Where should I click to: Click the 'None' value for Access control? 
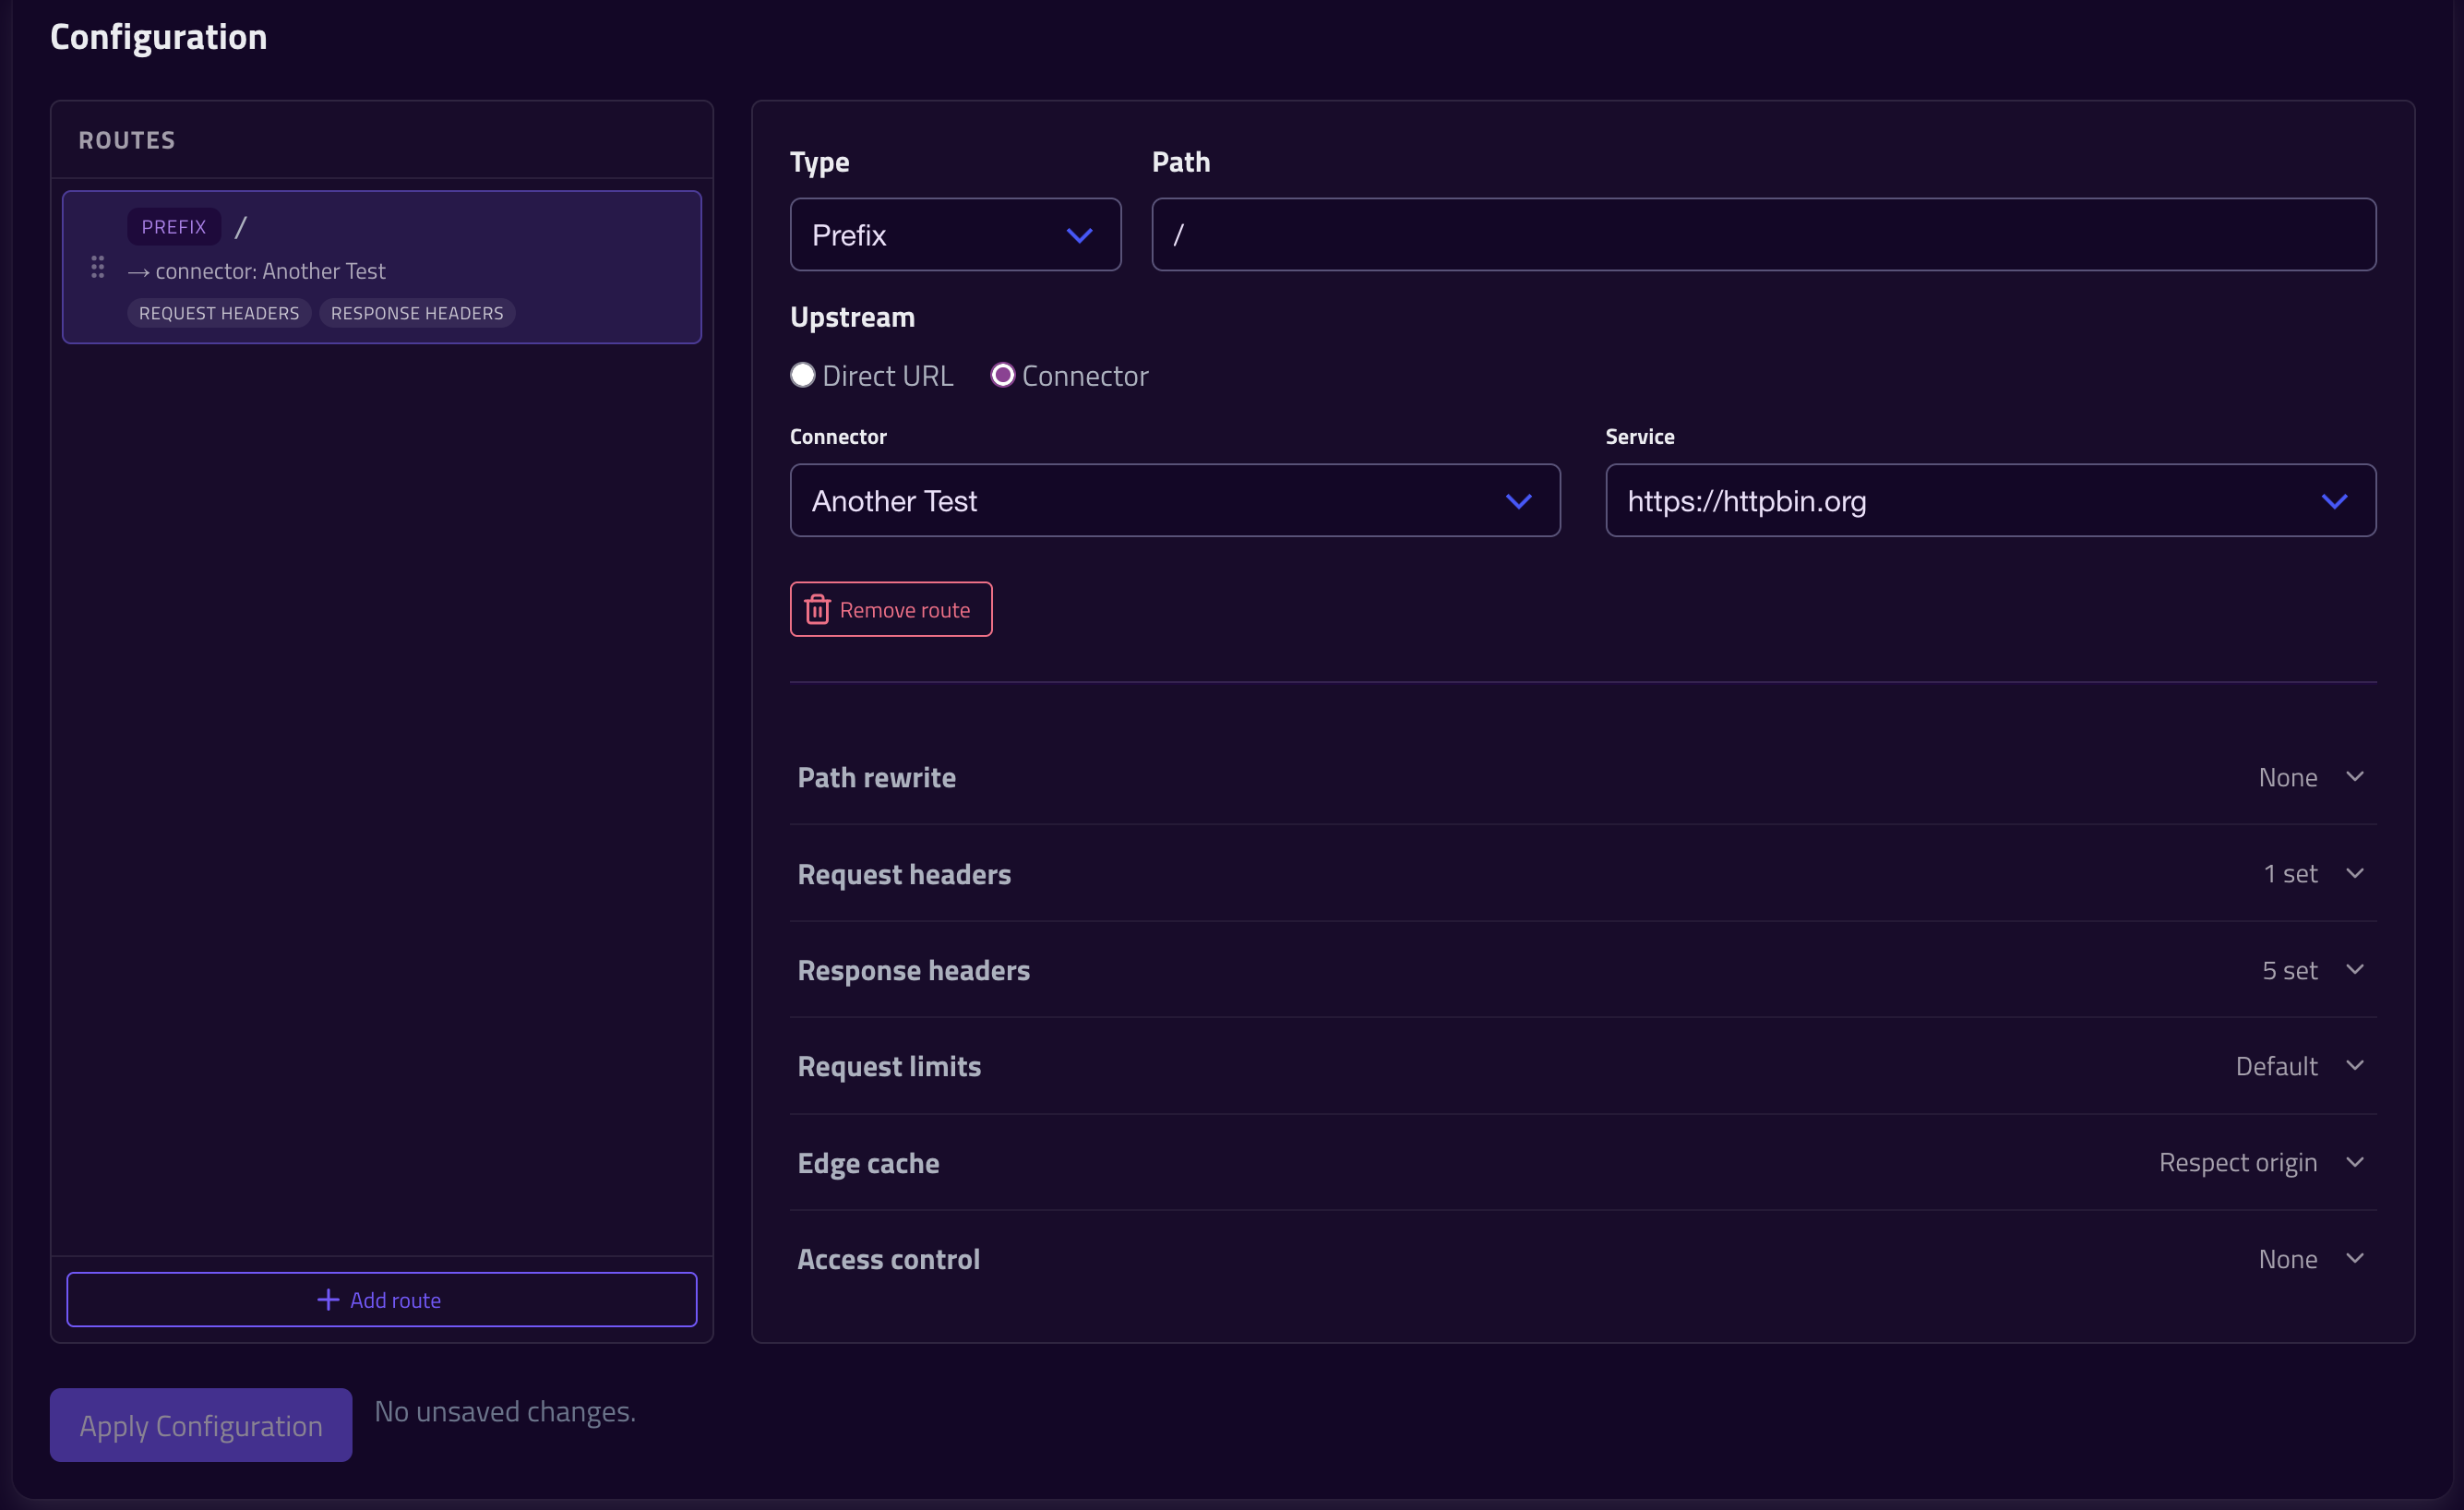point(2288,1259)
